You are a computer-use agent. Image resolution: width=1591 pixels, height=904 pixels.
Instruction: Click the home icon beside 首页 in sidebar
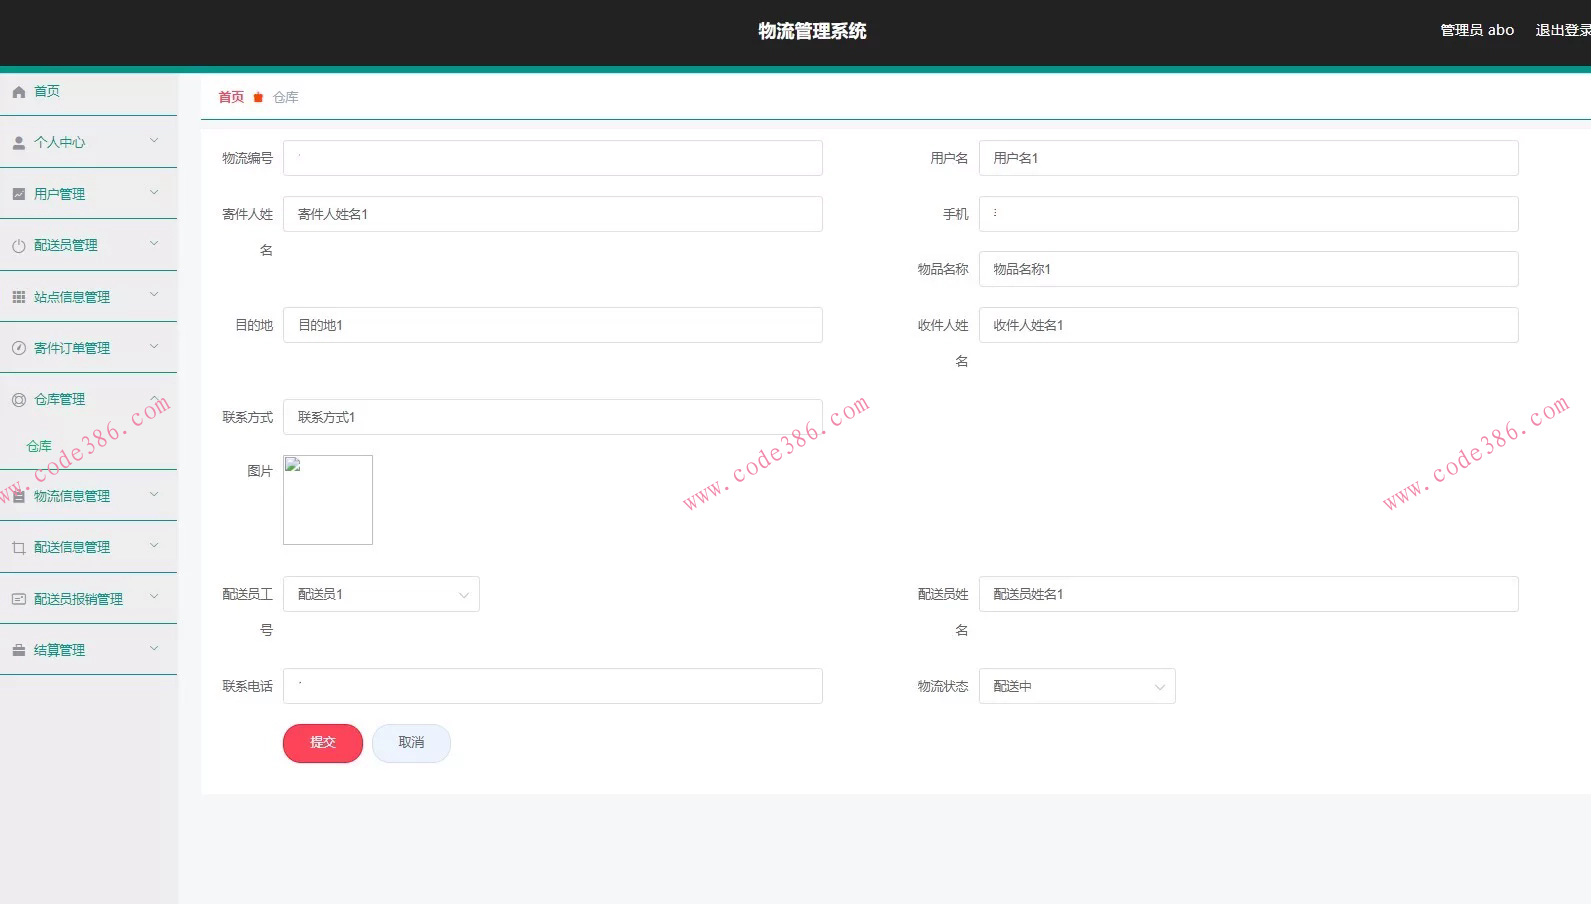(19, 92)
